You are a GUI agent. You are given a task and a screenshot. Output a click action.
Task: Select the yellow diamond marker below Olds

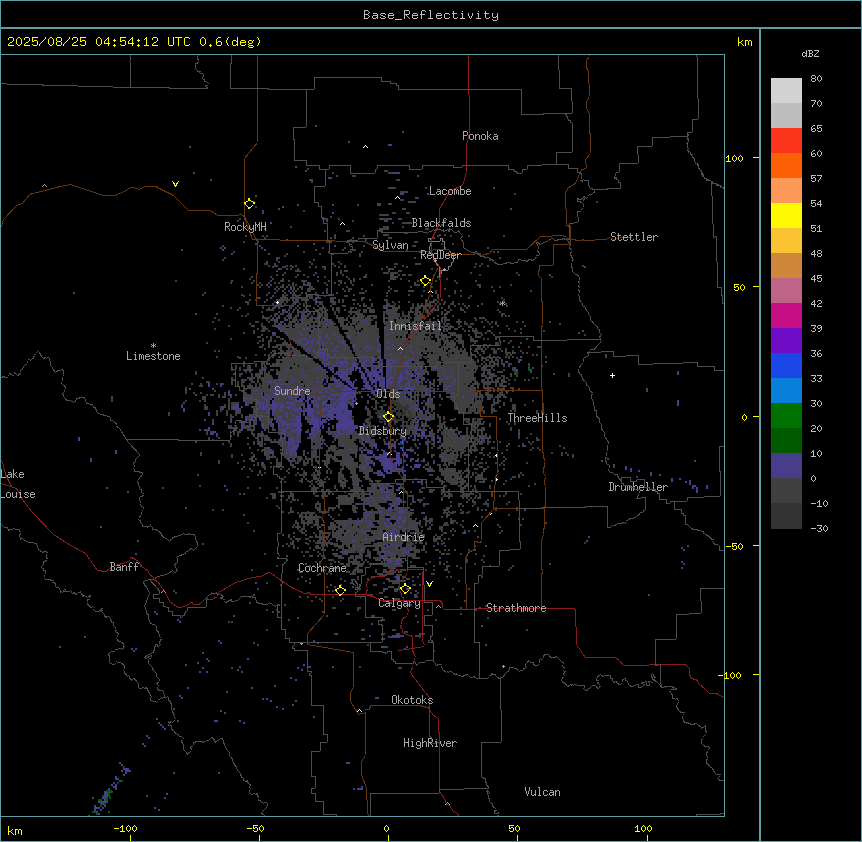click(x=388, y=417)
